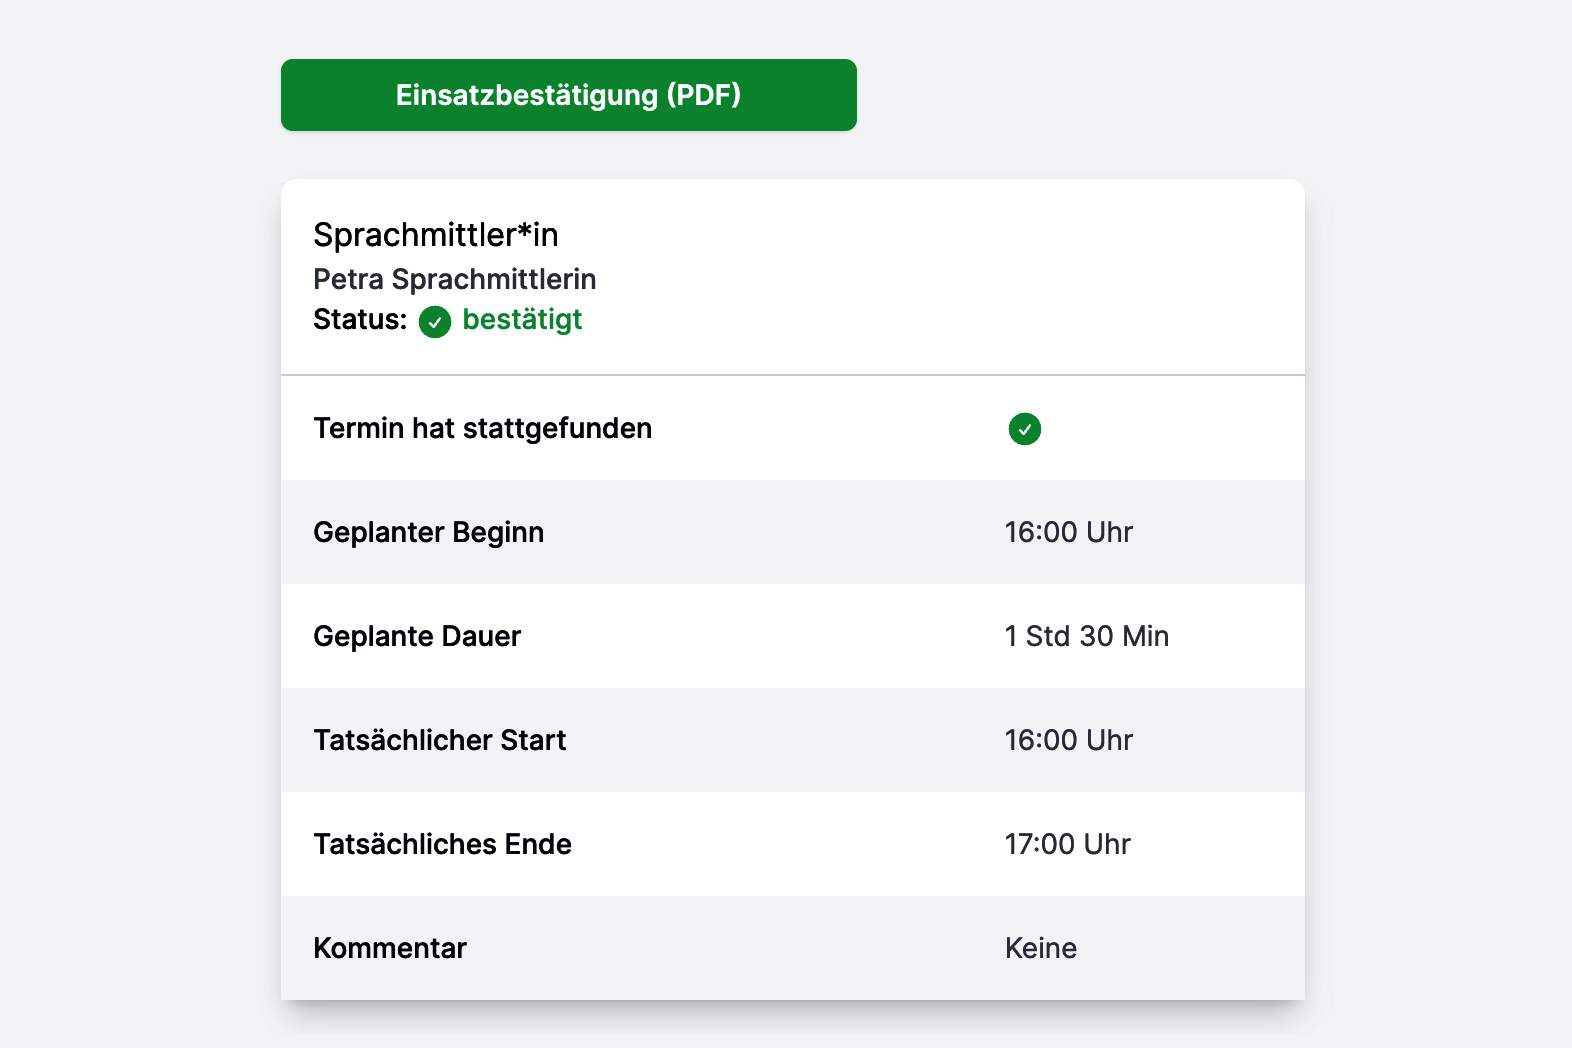Click the 17:00 Uhr end time value
The height and width of the screenshot is (1048, 1572).
coord(1068,844)
